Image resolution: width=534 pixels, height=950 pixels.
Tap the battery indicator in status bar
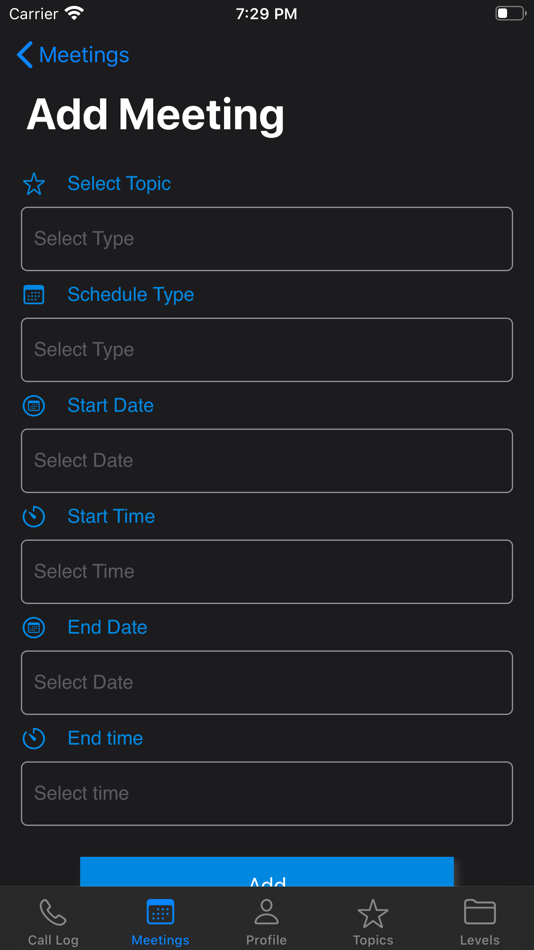[510, 13]
